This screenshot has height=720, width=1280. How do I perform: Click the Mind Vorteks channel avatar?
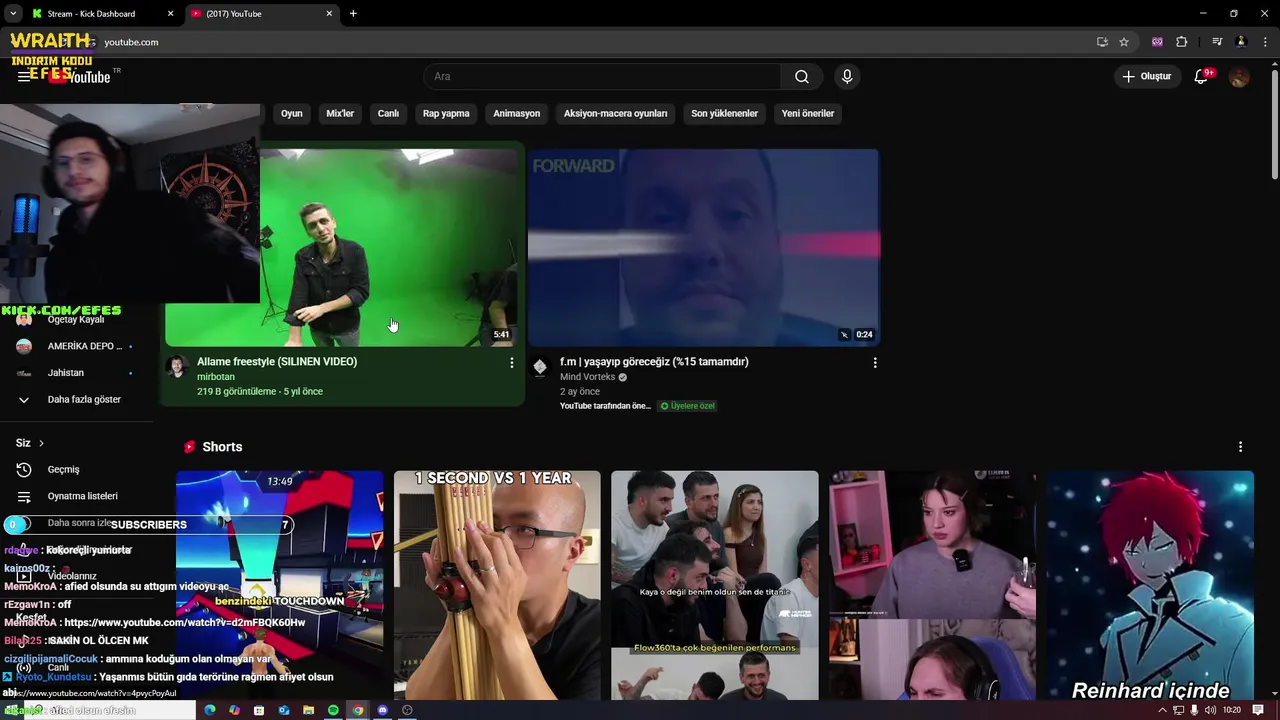coord(540,367)
